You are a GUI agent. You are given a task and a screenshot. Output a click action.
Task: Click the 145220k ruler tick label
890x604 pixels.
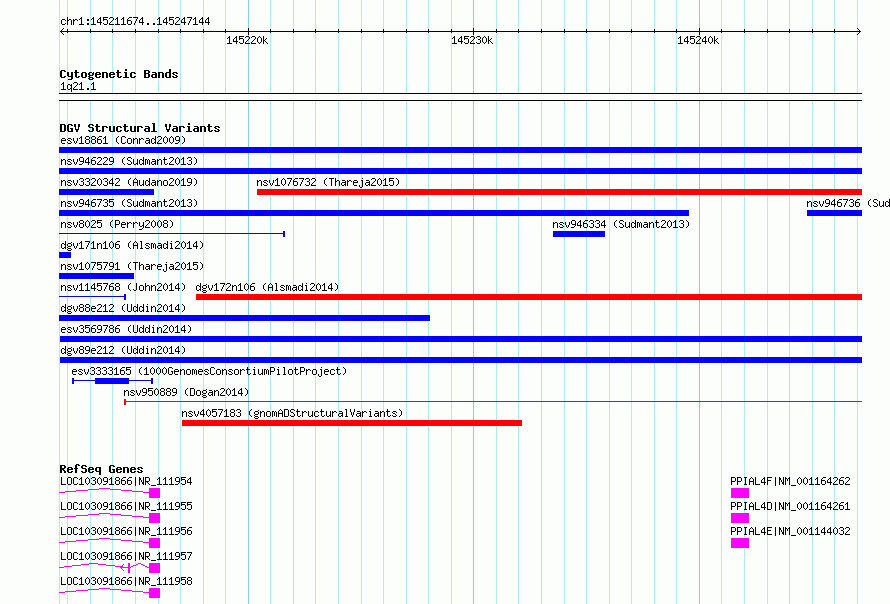(x=247, y=40)
